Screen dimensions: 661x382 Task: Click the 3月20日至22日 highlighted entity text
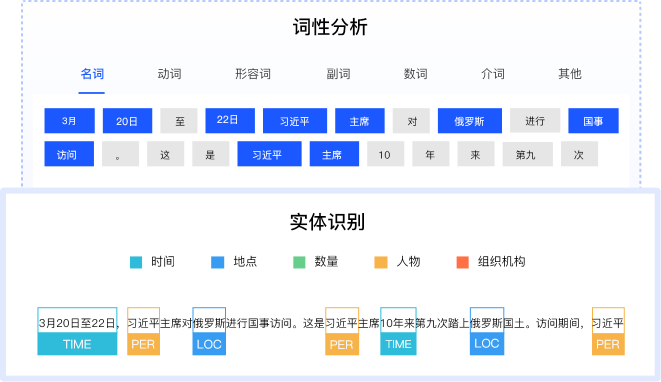tap(77, 323)
